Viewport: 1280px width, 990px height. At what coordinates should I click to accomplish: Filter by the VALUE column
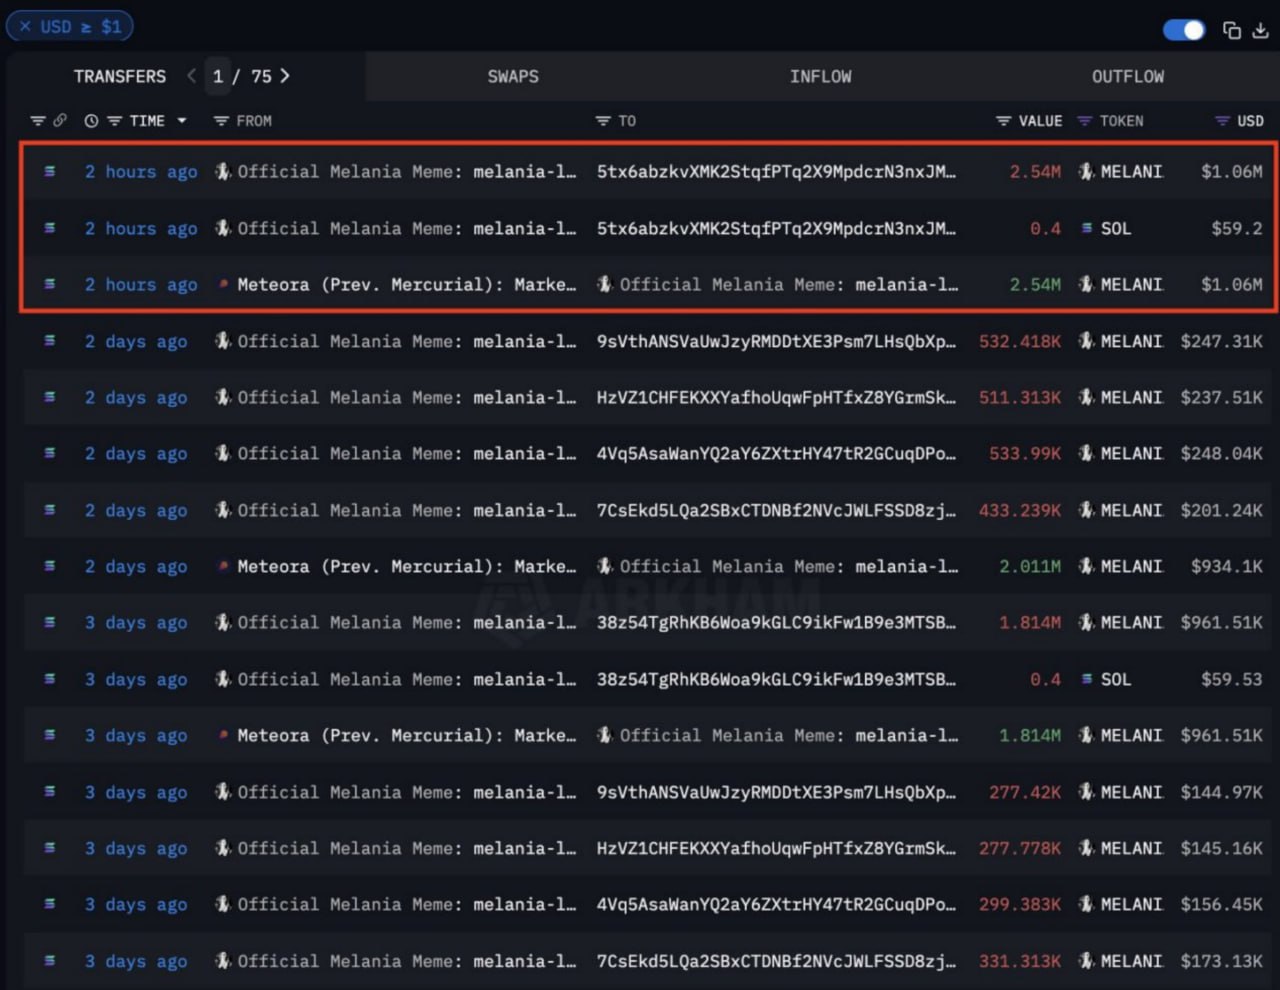(1004, 121)
